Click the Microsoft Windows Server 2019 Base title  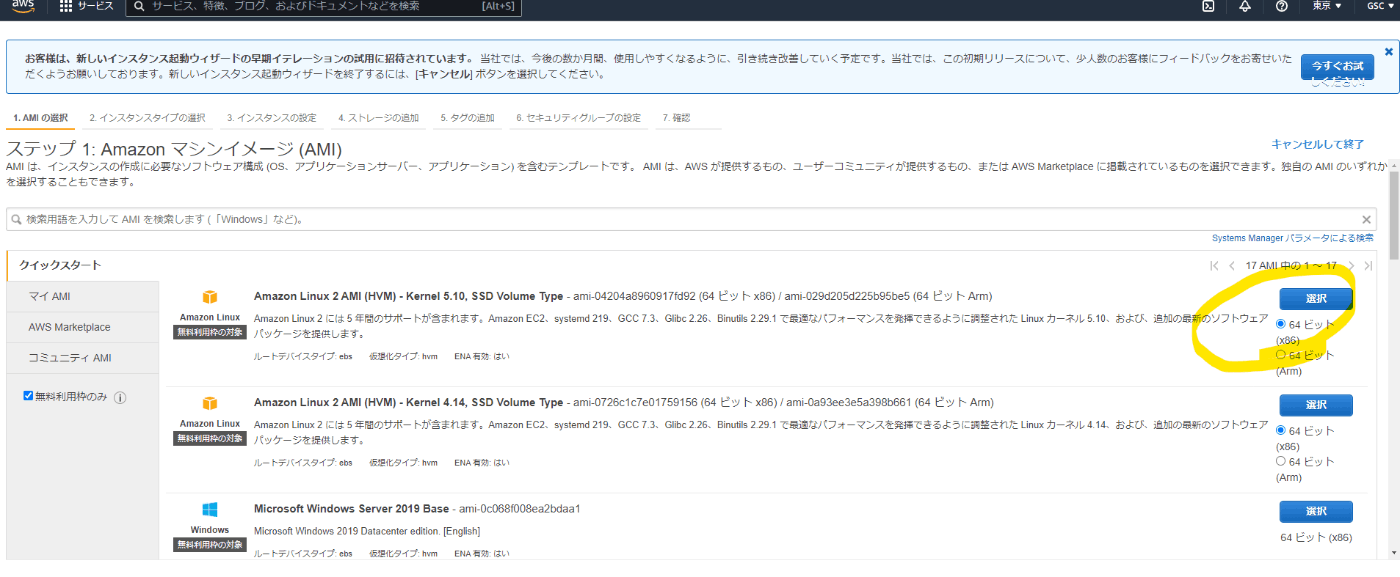click(x=351, y=508)
